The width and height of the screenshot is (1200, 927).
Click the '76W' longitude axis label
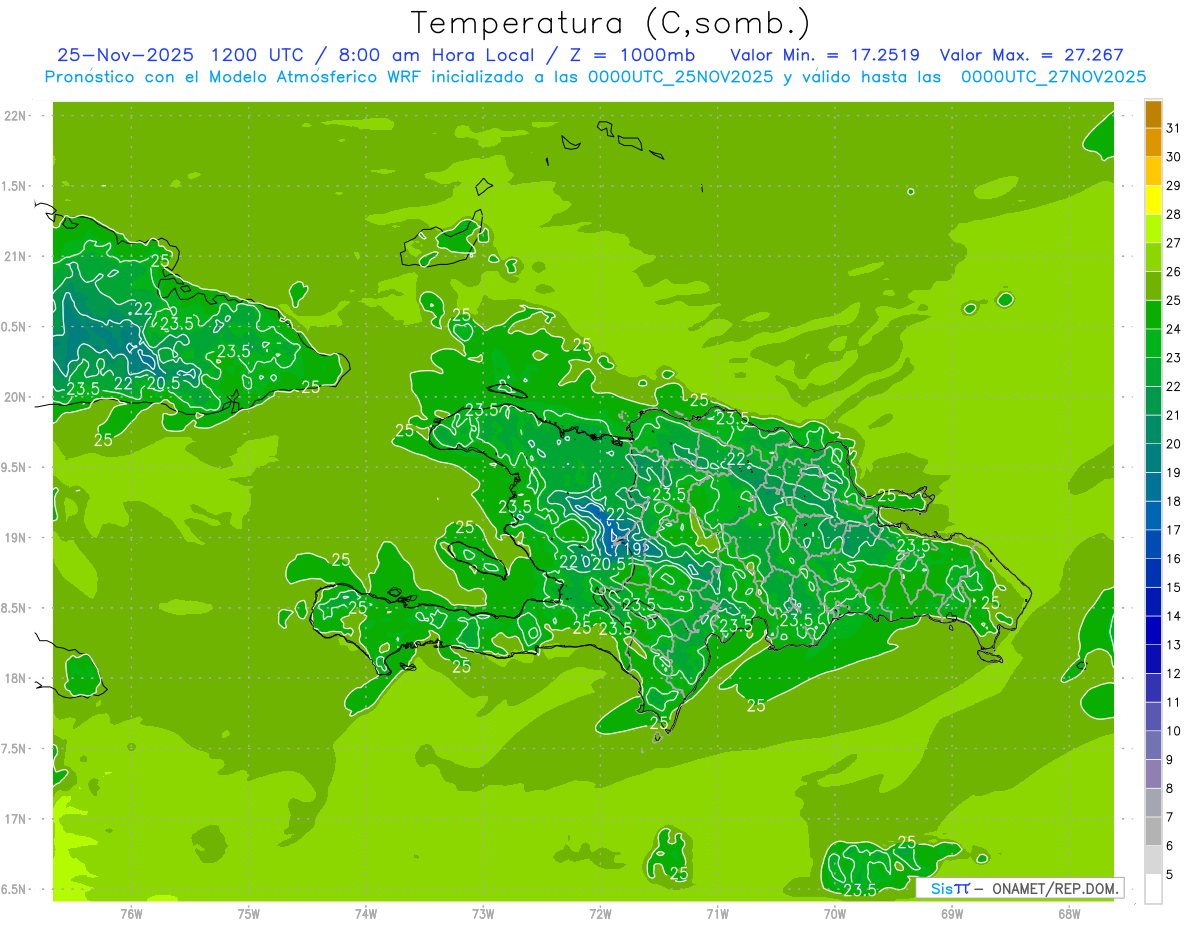point(131,913)
